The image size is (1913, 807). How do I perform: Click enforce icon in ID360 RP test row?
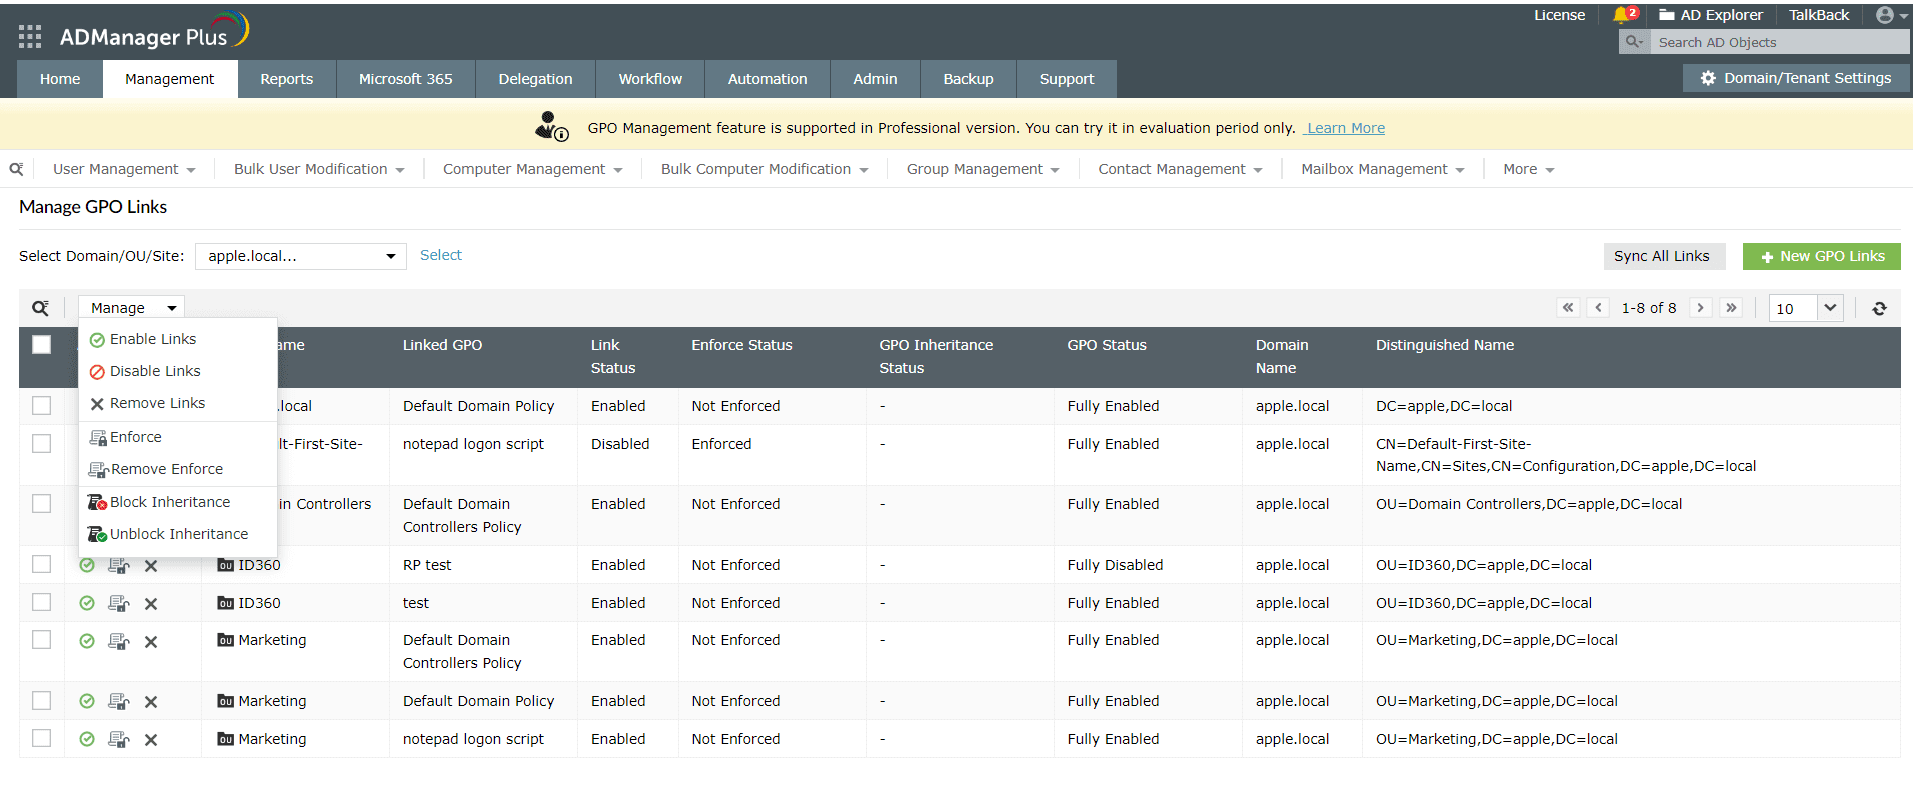[x=119, y=565]
